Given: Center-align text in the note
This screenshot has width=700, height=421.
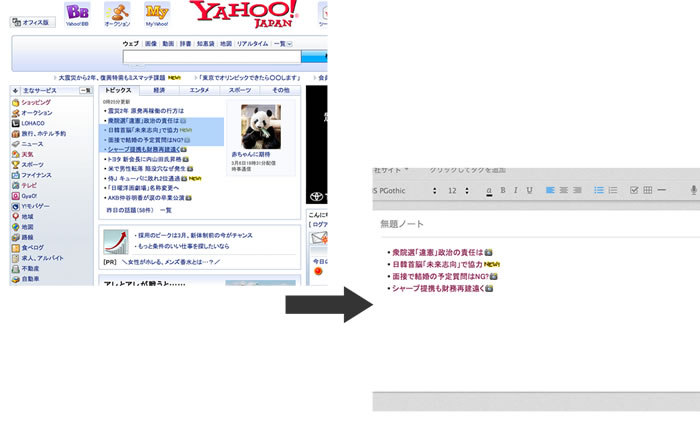Looking at the screenshot, I should click(x=564, y=190).
